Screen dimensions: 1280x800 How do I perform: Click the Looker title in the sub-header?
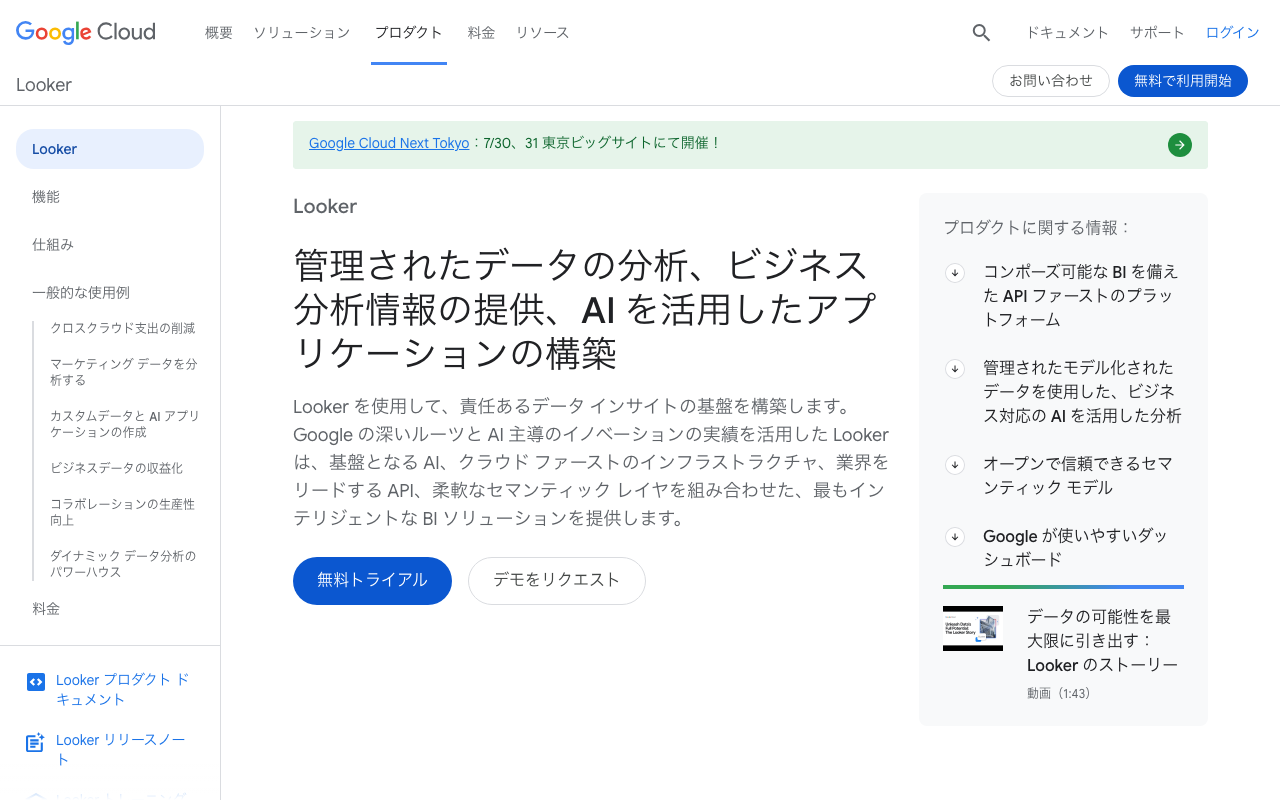pos(44,85)
